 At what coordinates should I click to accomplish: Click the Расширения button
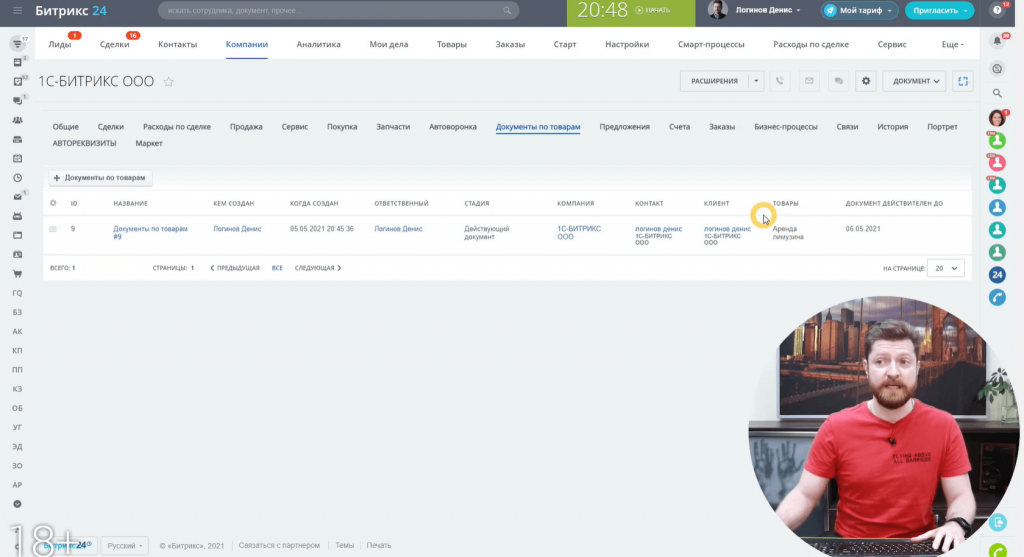714,81
